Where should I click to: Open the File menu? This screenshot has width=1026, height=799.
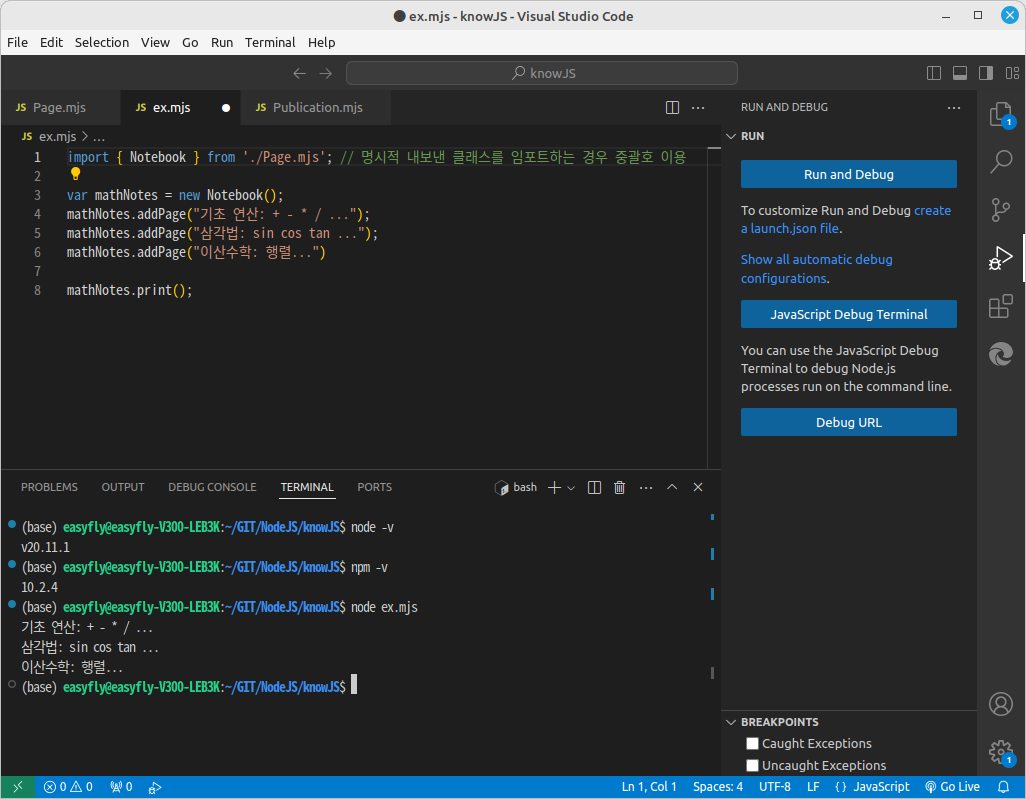tap(17, 43)
